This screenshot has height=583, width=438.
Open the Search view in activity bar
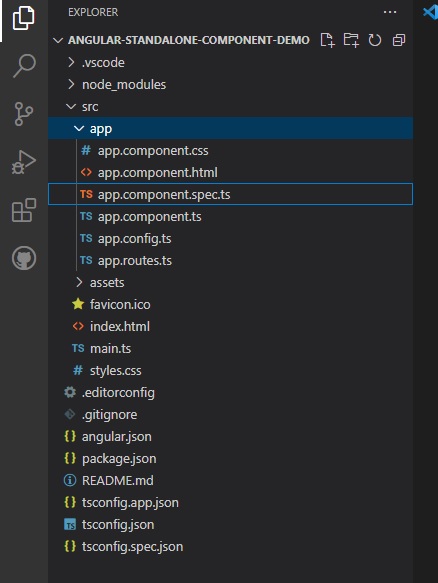click(24, 65)
